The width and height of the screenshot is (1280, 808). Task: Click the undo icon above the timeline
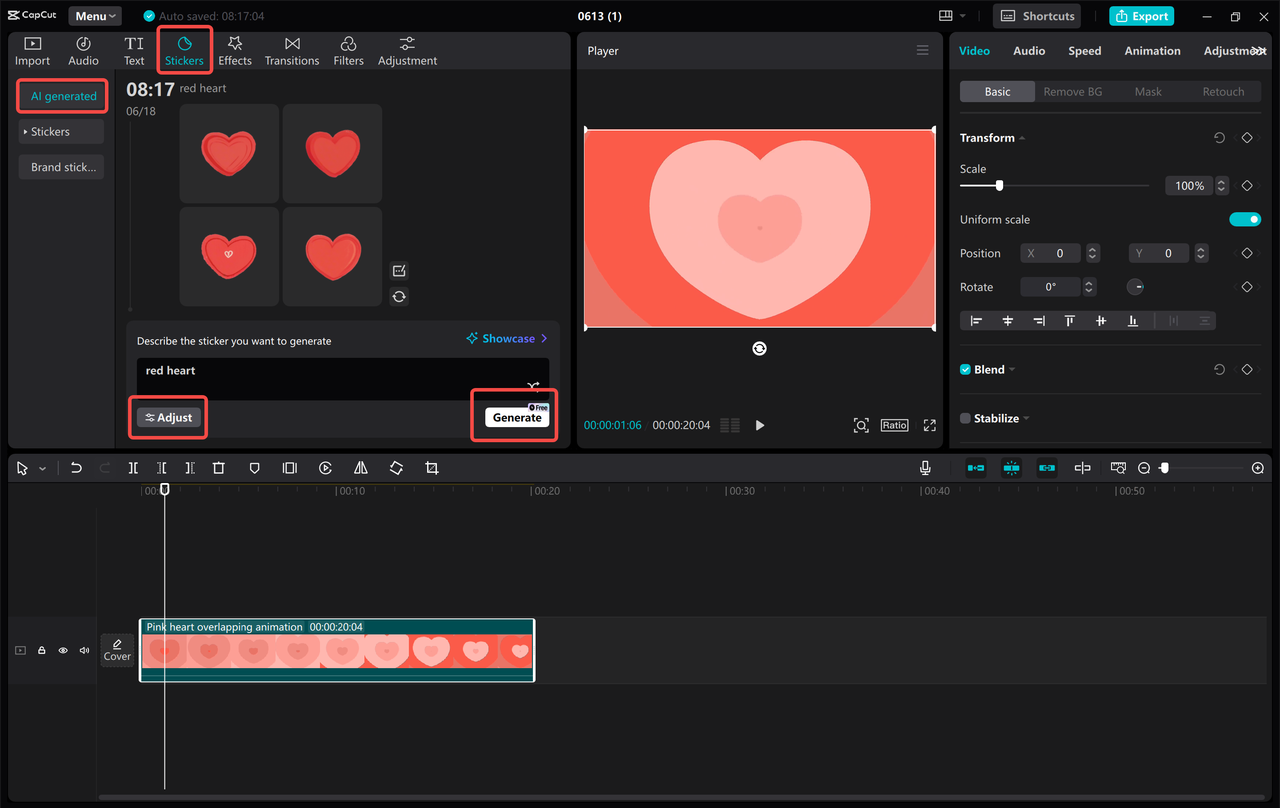tap(76, 467)
